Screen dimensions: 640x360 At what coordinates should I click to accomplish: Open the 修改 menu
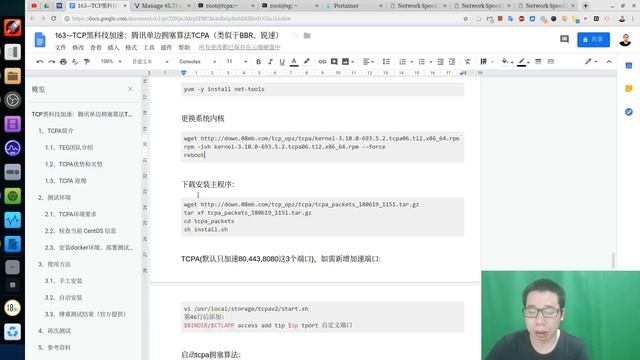(78, 47)
